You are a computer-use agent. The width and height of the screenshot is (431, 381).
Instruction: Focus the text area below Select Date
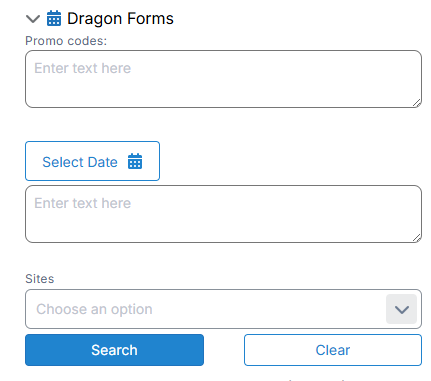(223, 214)
